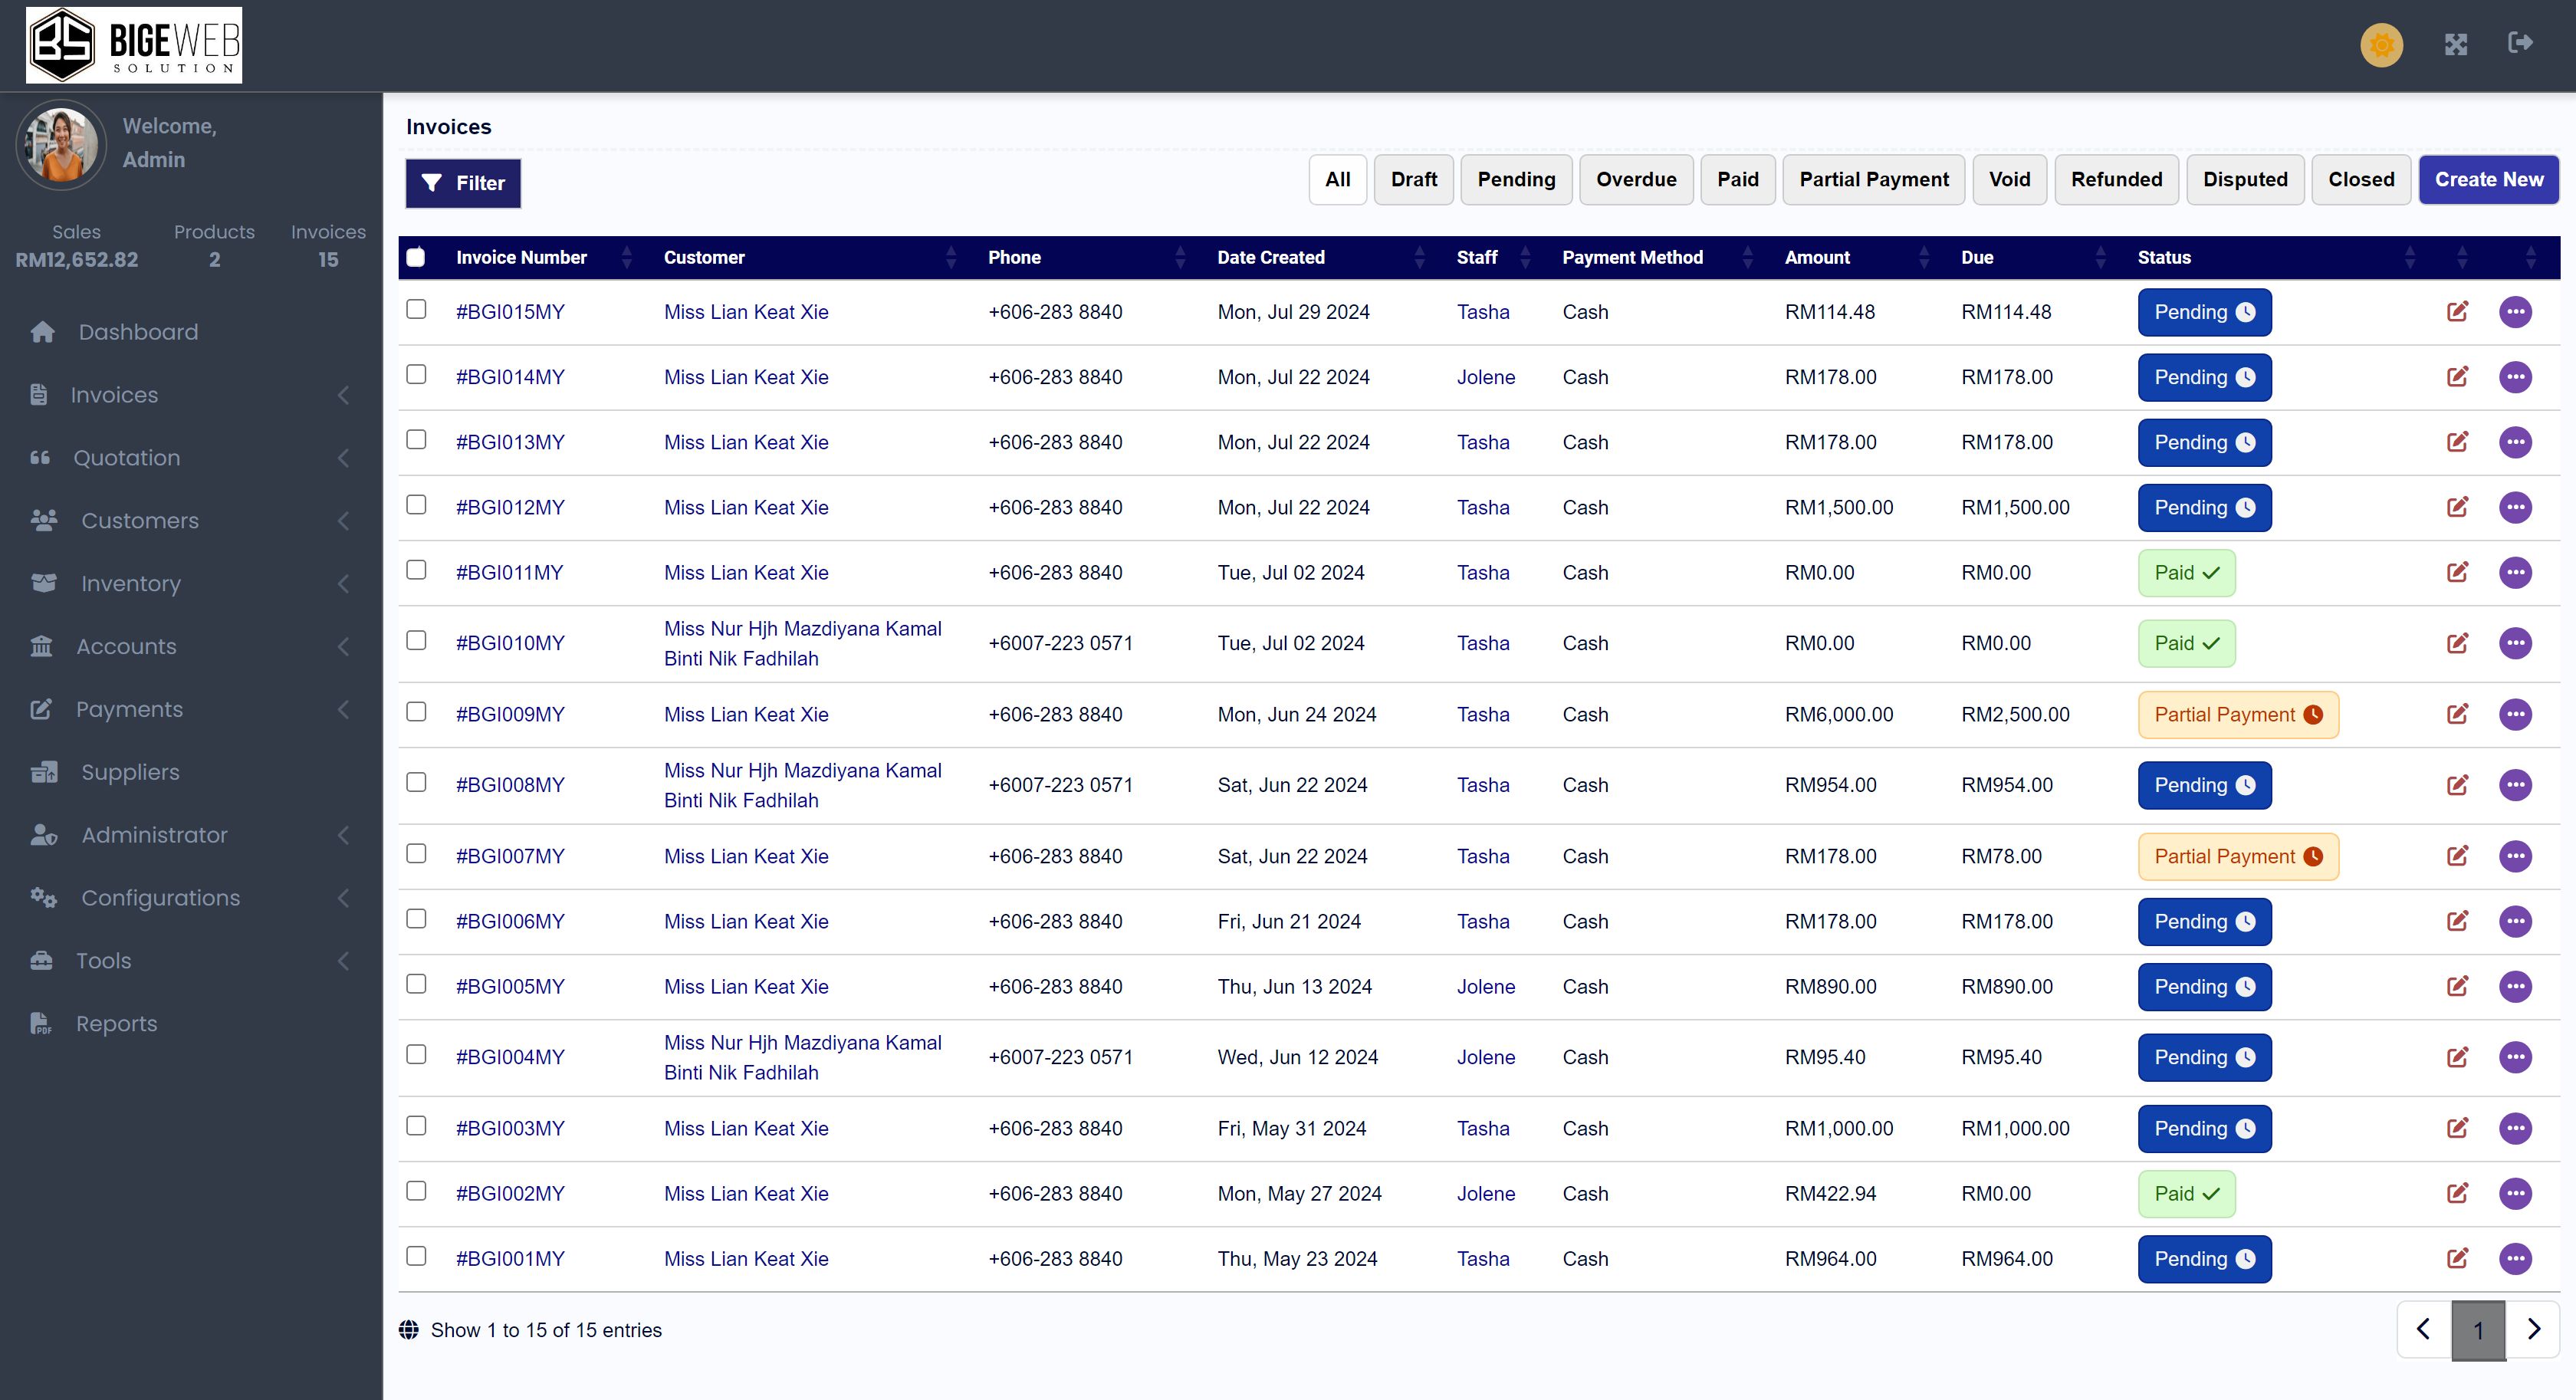
Task: Click the logout icon in header
Action: pyautogui.click(x=2520, y=43)
